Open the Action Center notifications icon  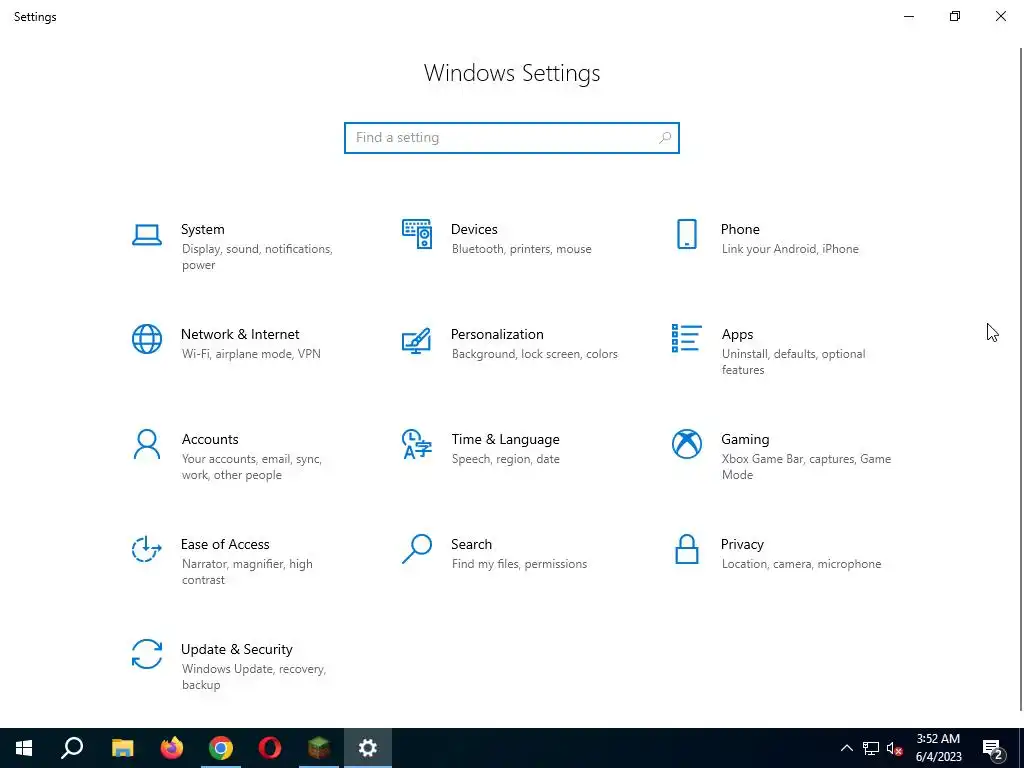(993, 748)
